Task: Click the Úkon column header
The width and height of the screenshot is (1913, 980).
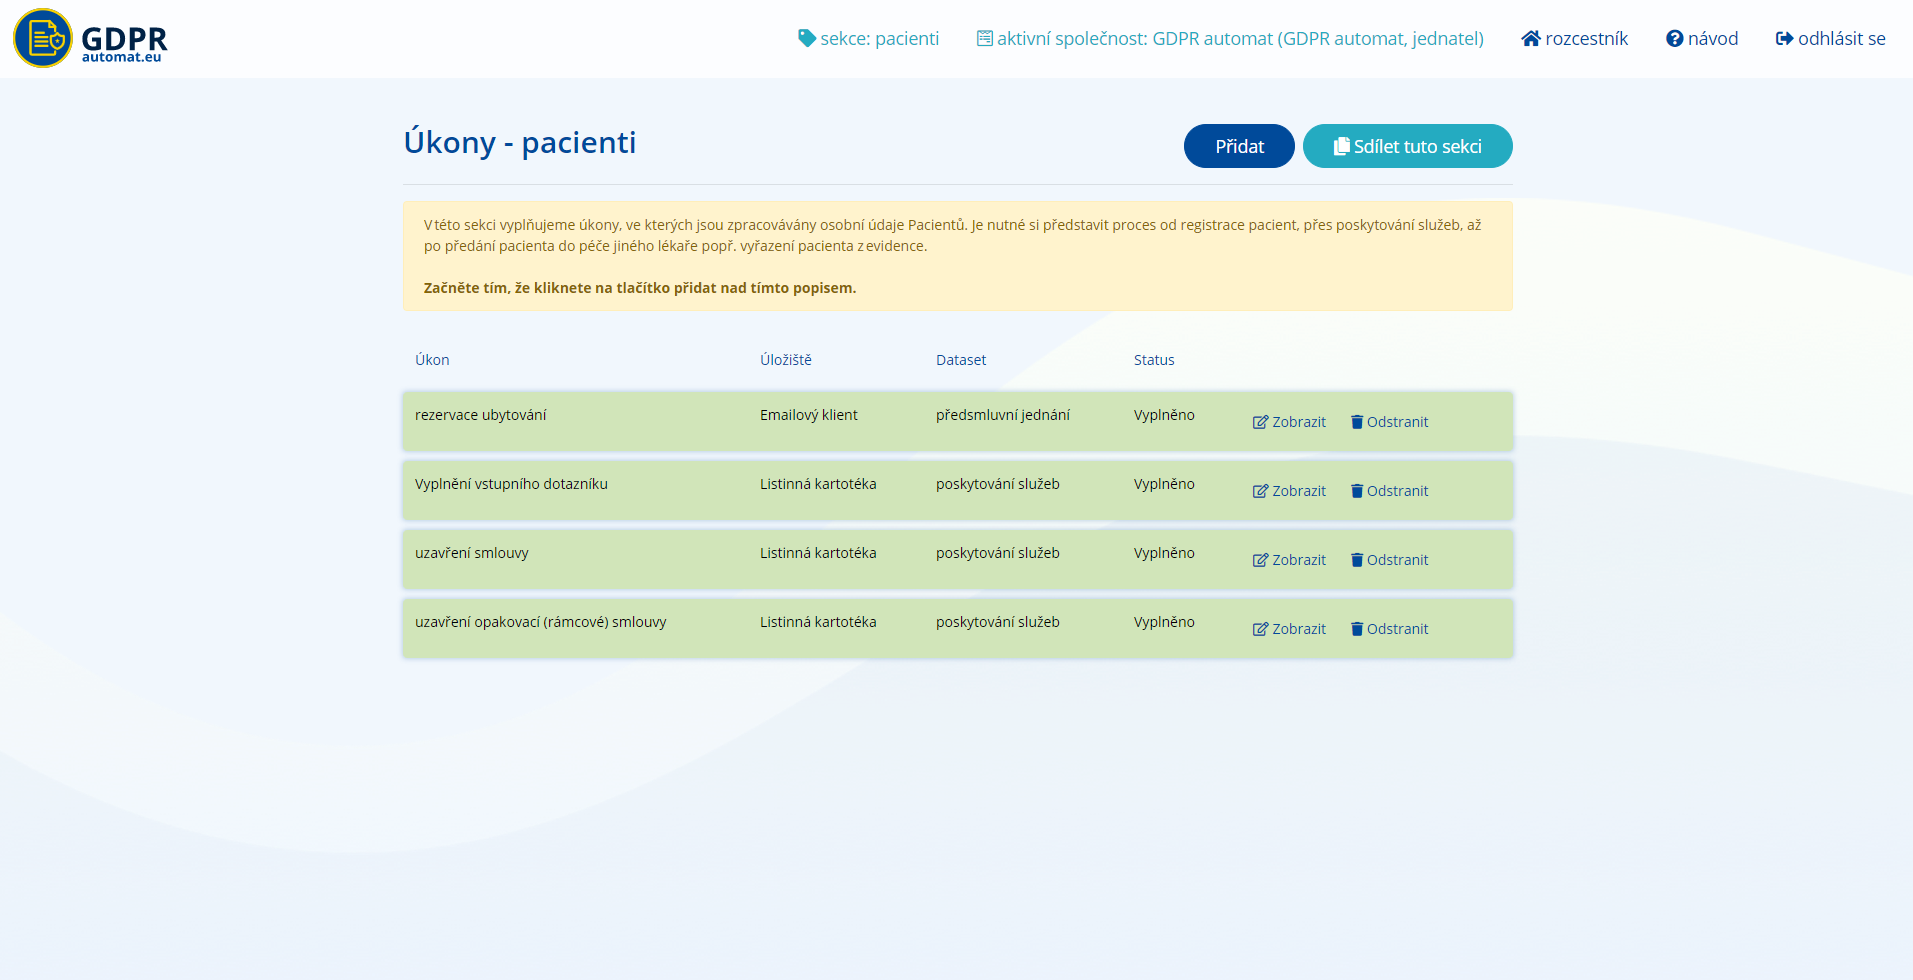Action: [x=432, y=360]
